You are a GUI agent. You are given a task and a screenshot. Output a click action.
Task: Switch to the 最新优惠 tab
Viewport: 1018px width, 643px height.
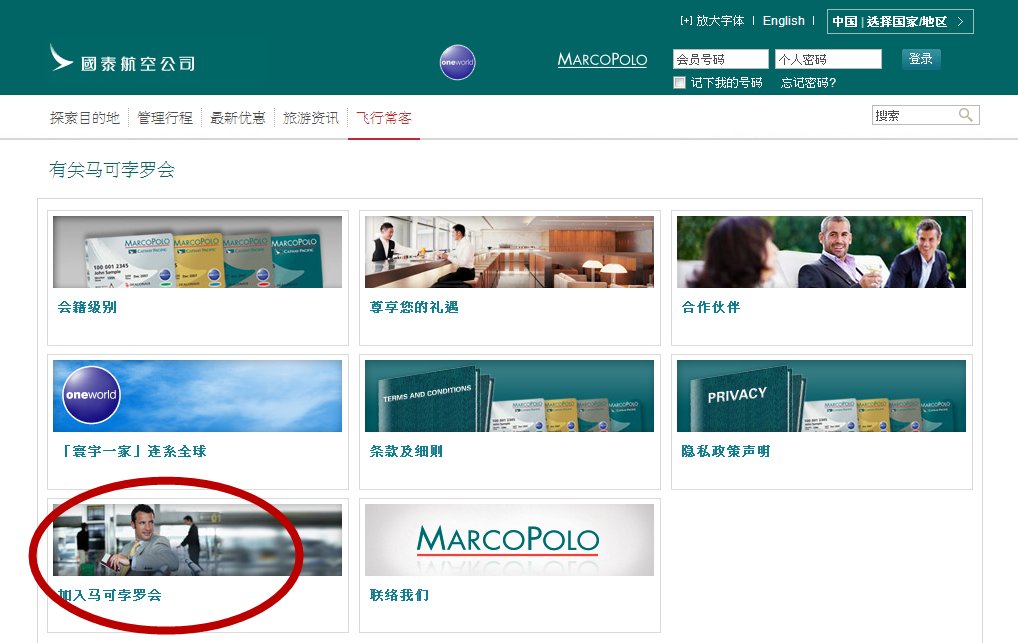(238, 116)
